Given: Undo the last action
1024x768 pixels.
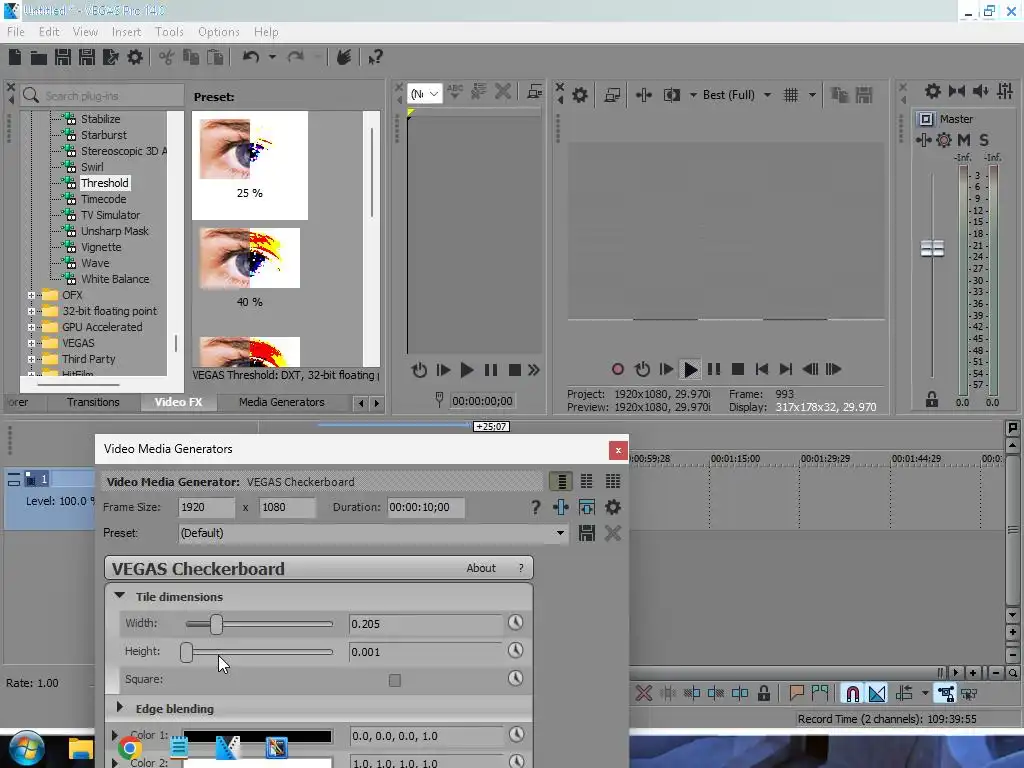Looking at the screenshot, I should (x=251, y=57).
